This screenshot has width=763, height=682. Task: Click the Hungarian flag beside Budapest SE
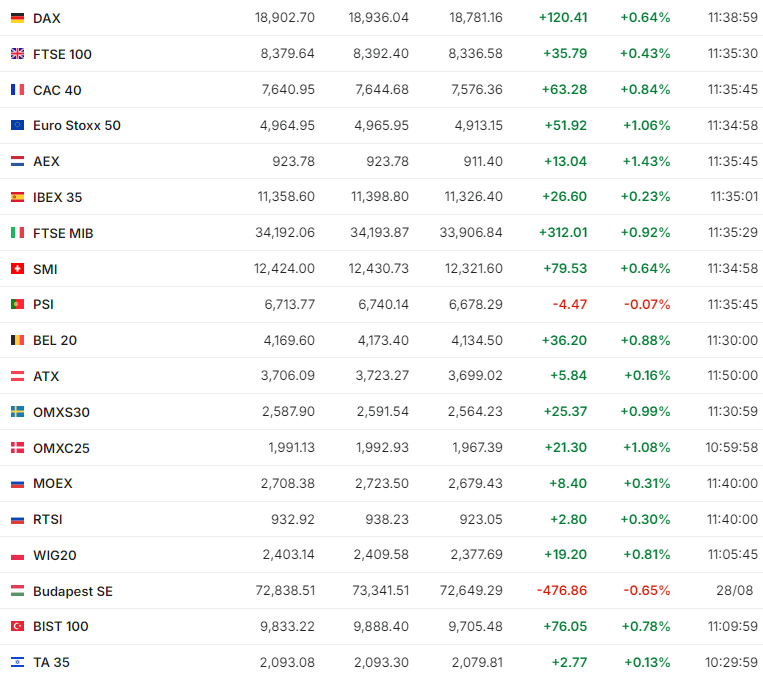click(x=17, y=591)
